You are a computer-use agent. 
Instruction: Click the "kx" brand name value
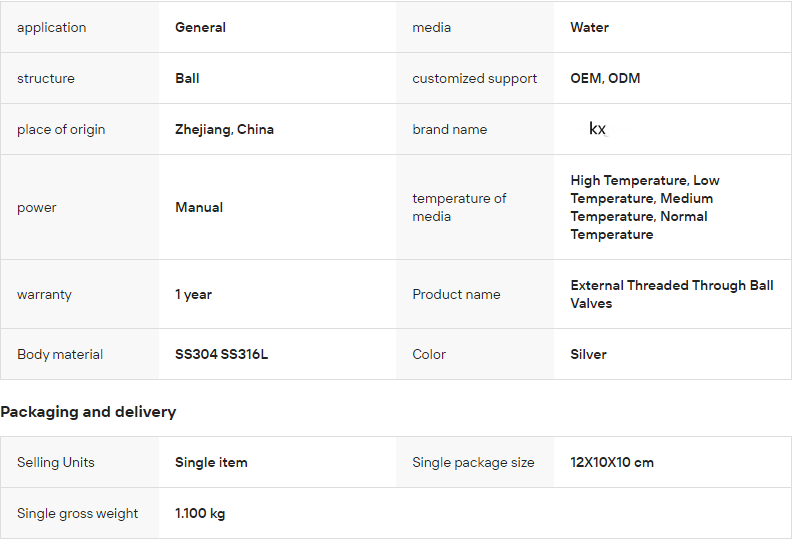click(x=597, y=129)
